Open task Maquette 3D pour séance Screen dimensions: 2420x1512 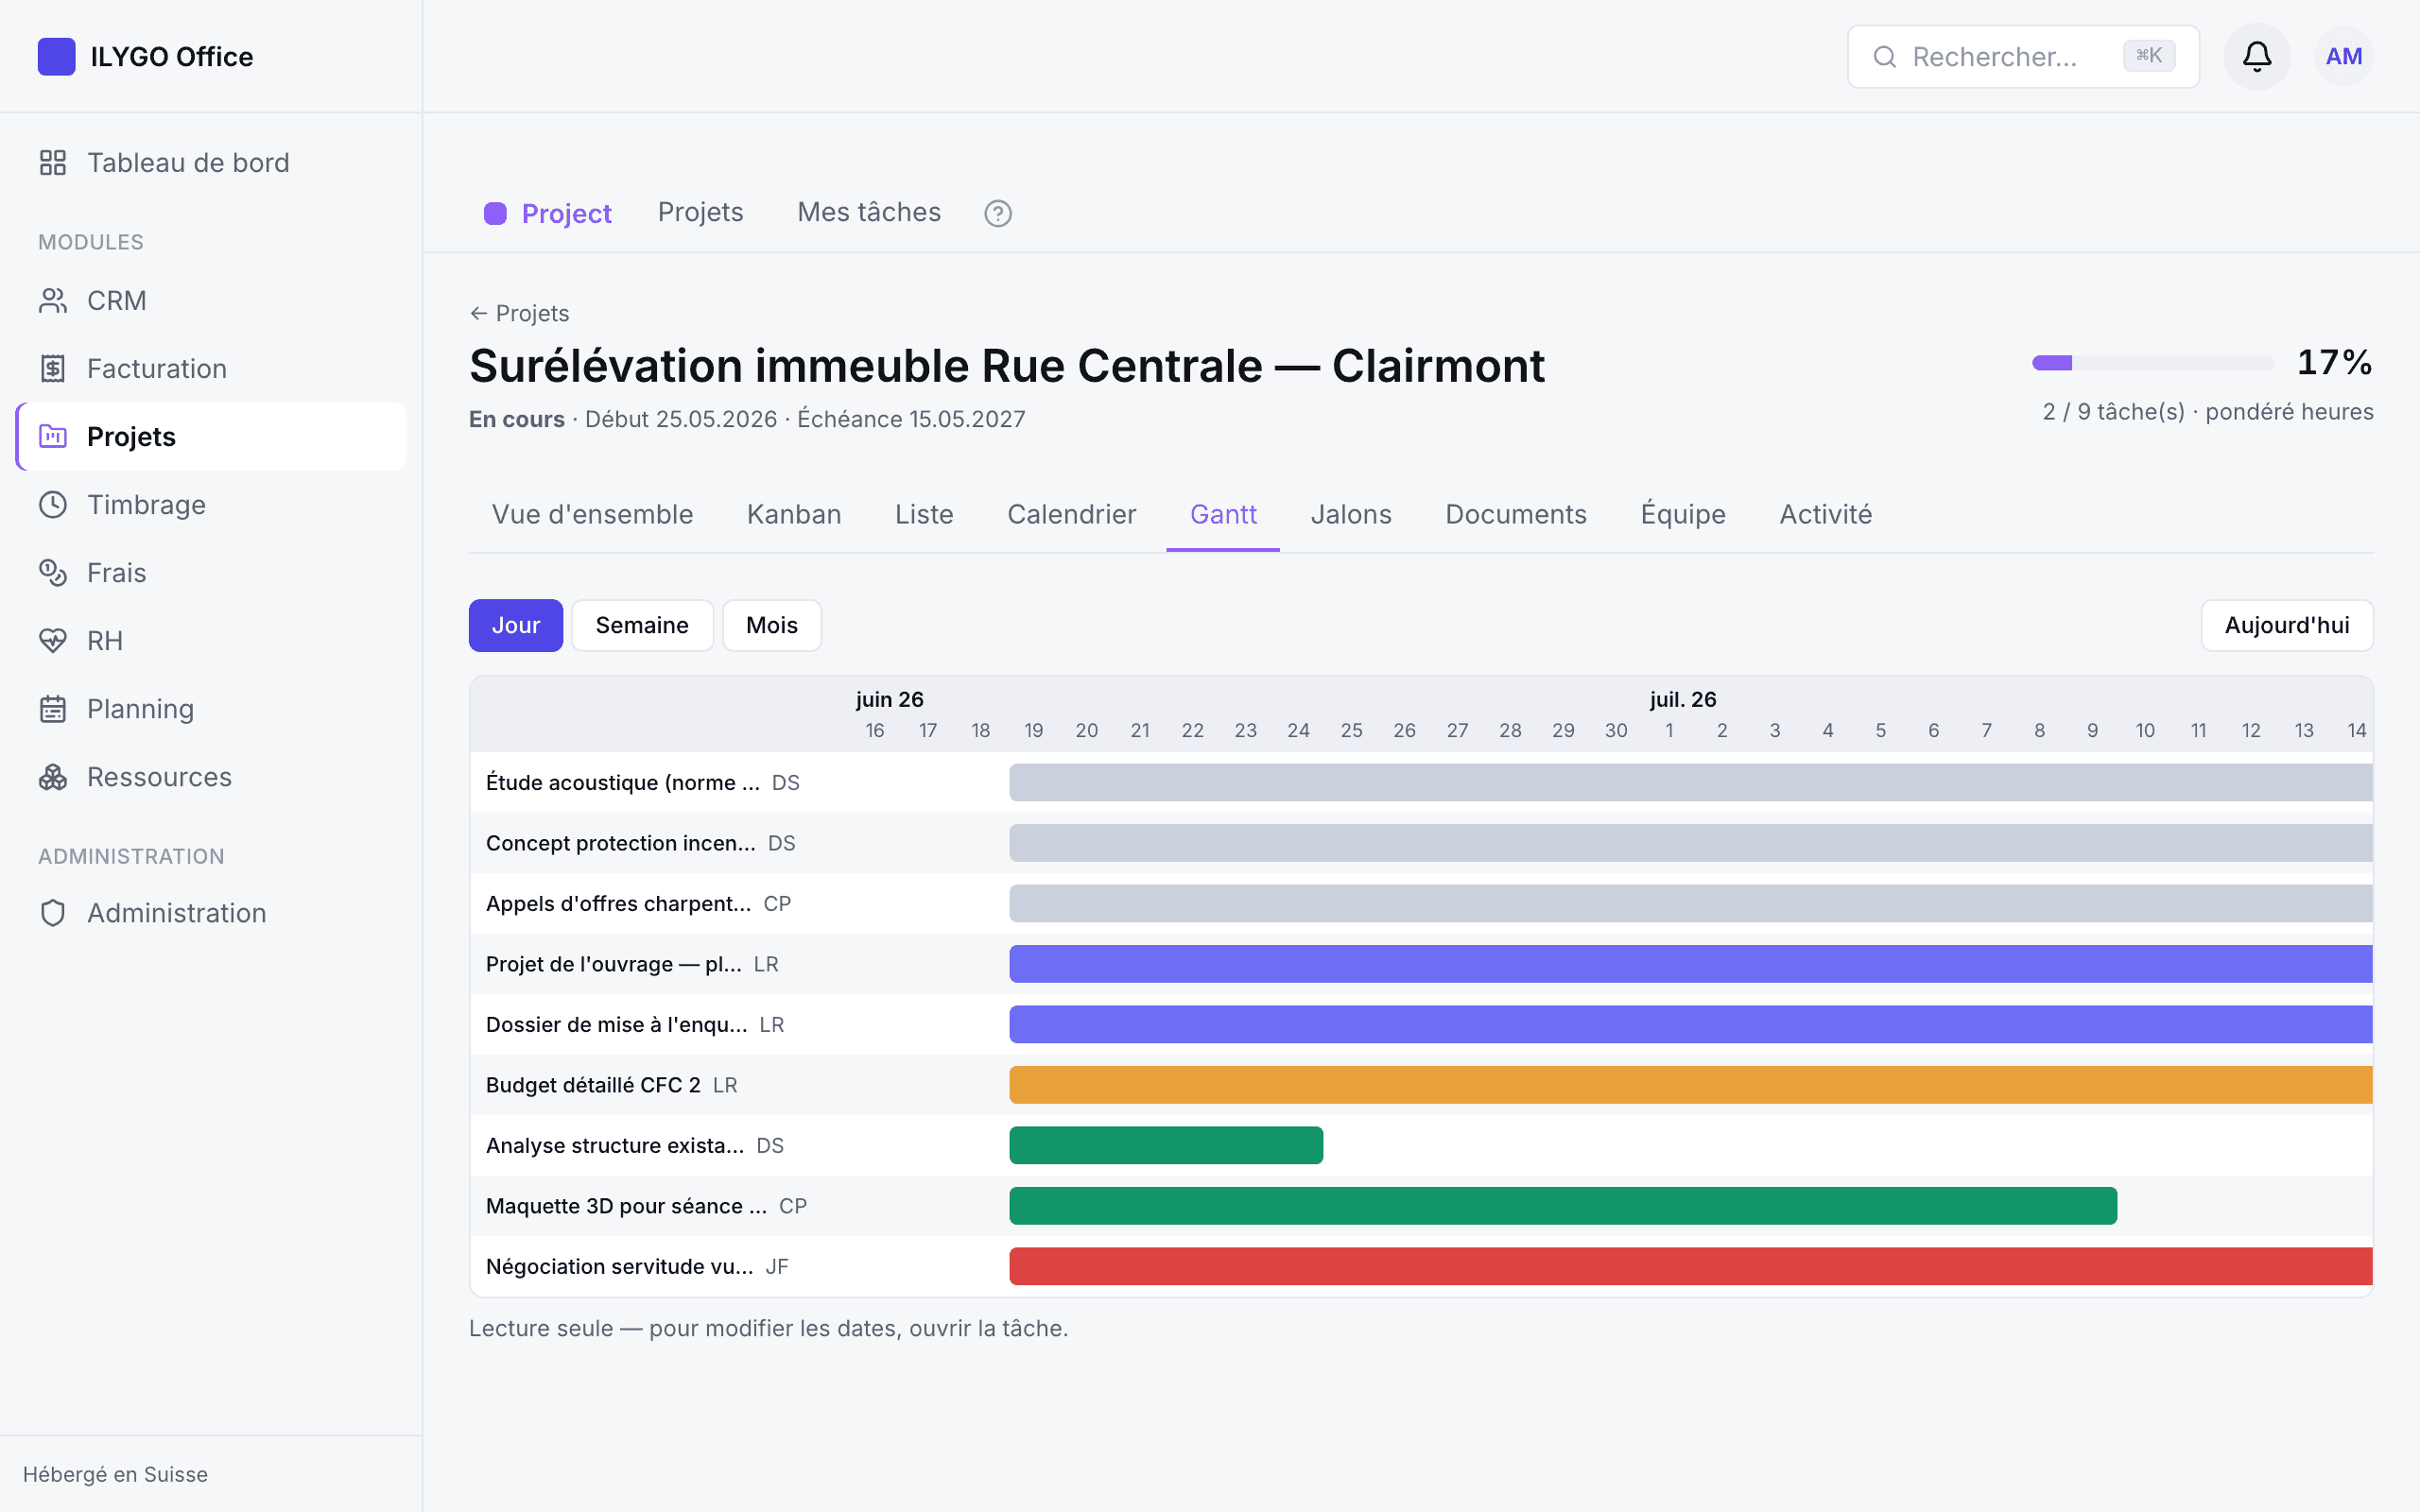pyautogui.click(x=626, y=1206)
